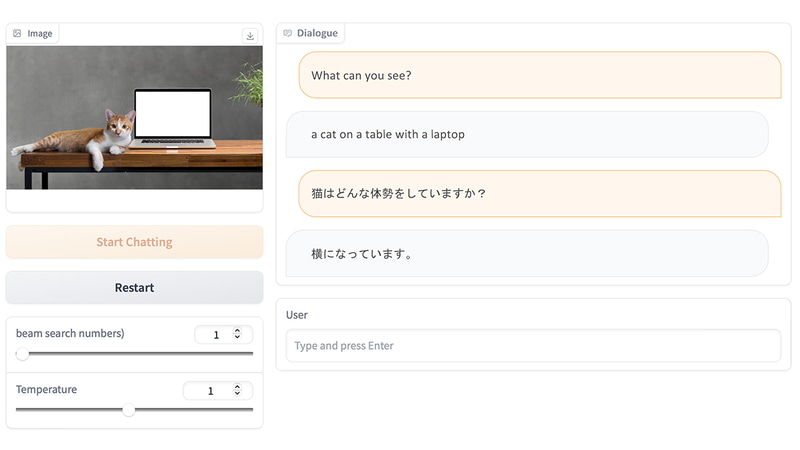This screenshot has height=450, width=800.
Task: Click the Dialogue panel chat bubble icon
Action: point(288,33)
